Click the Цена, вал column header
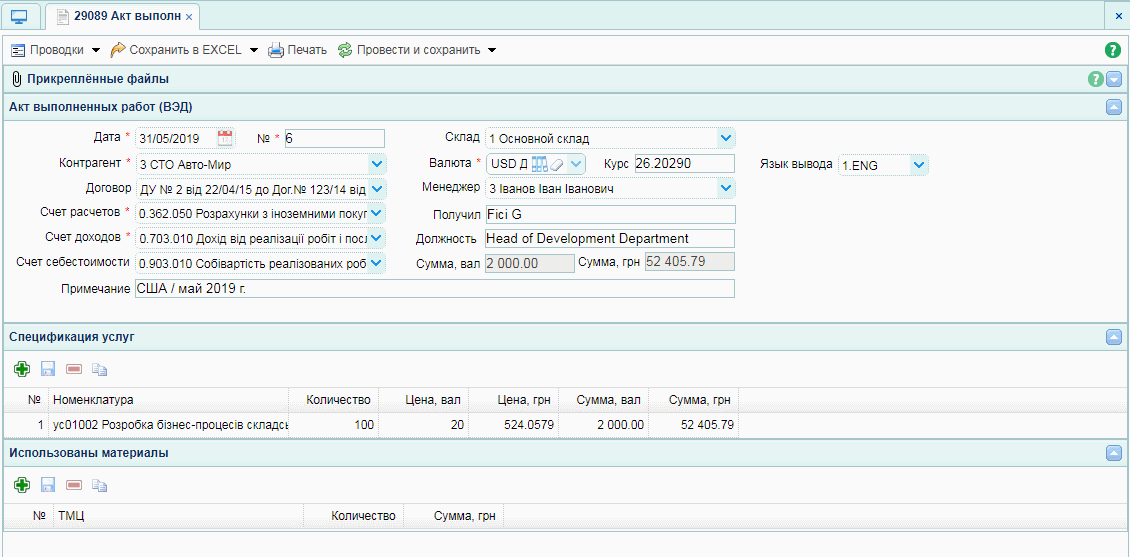This screenshot has width=1130, height=557. (423, 400)
